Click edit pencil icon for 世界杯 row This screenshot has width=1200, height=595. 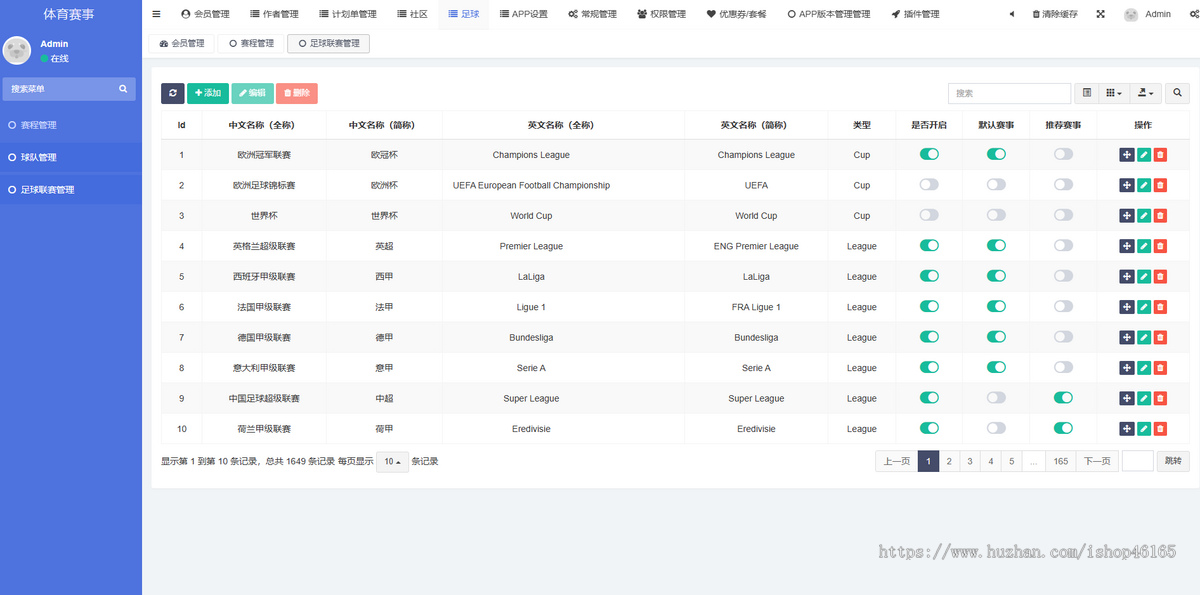point(1144,215)
